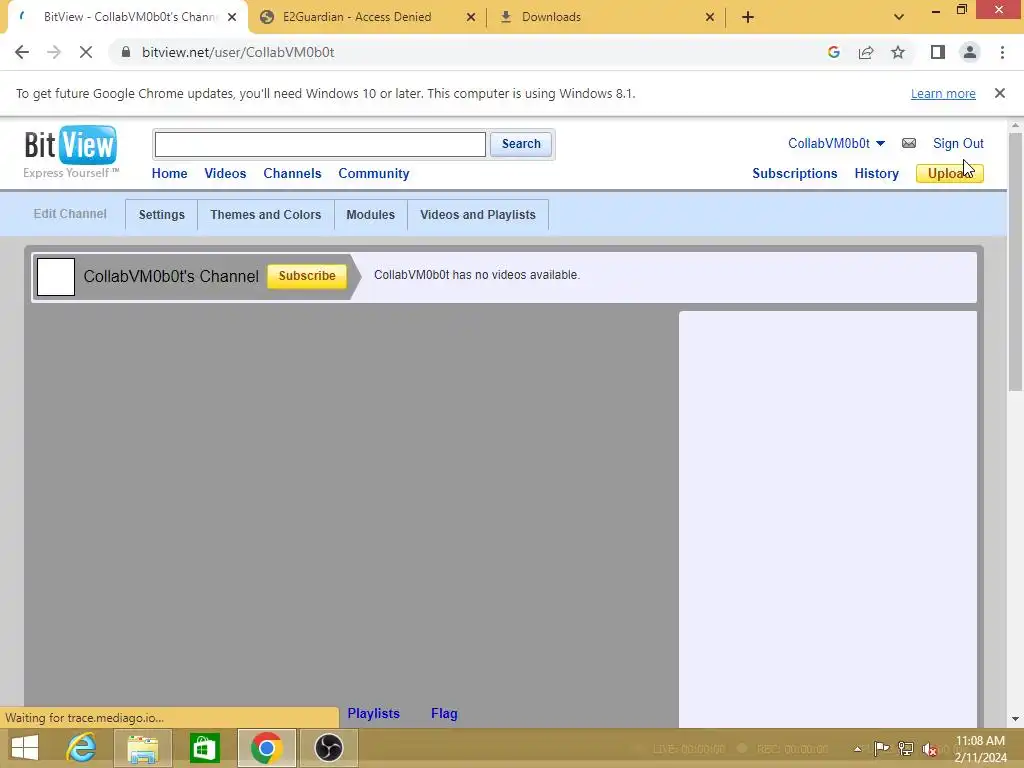Click the CollabVM0b0t's Channel title

[171, 277]
